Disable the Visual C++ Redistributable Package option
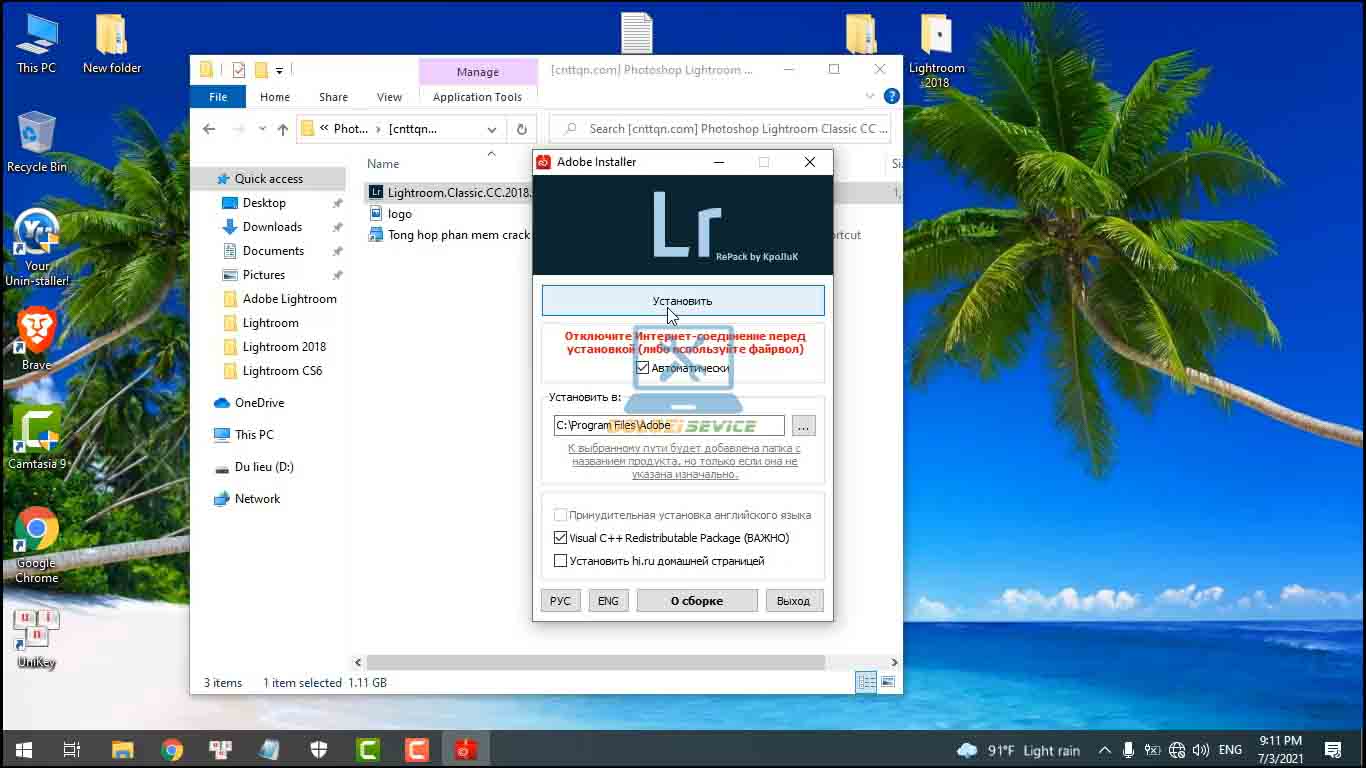 click(x=560, y=537)
